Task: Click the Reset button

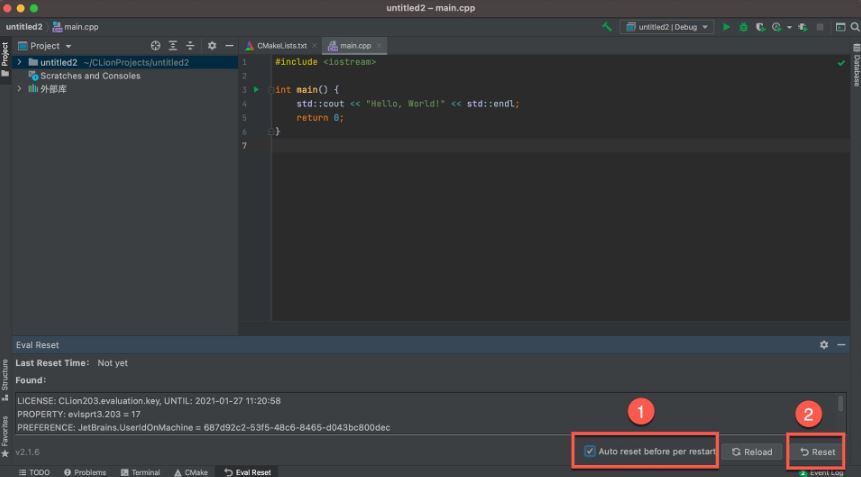Action: tap(817, 452)
